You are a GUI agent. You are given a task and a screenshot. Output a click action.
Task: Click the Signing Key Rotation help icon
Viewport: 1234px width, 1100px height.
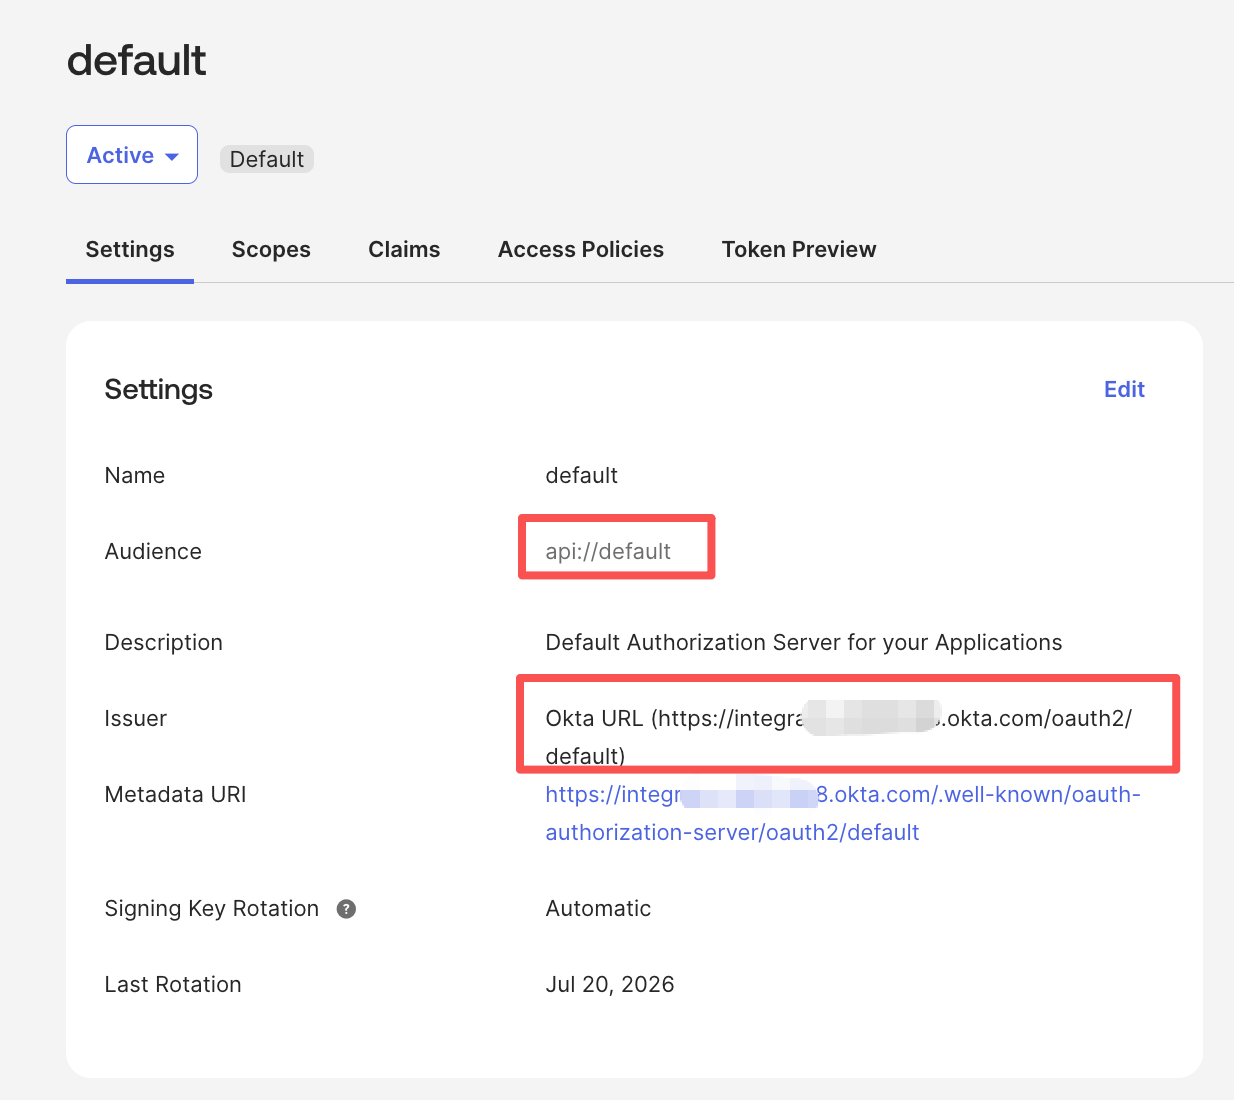coord(346,909)
